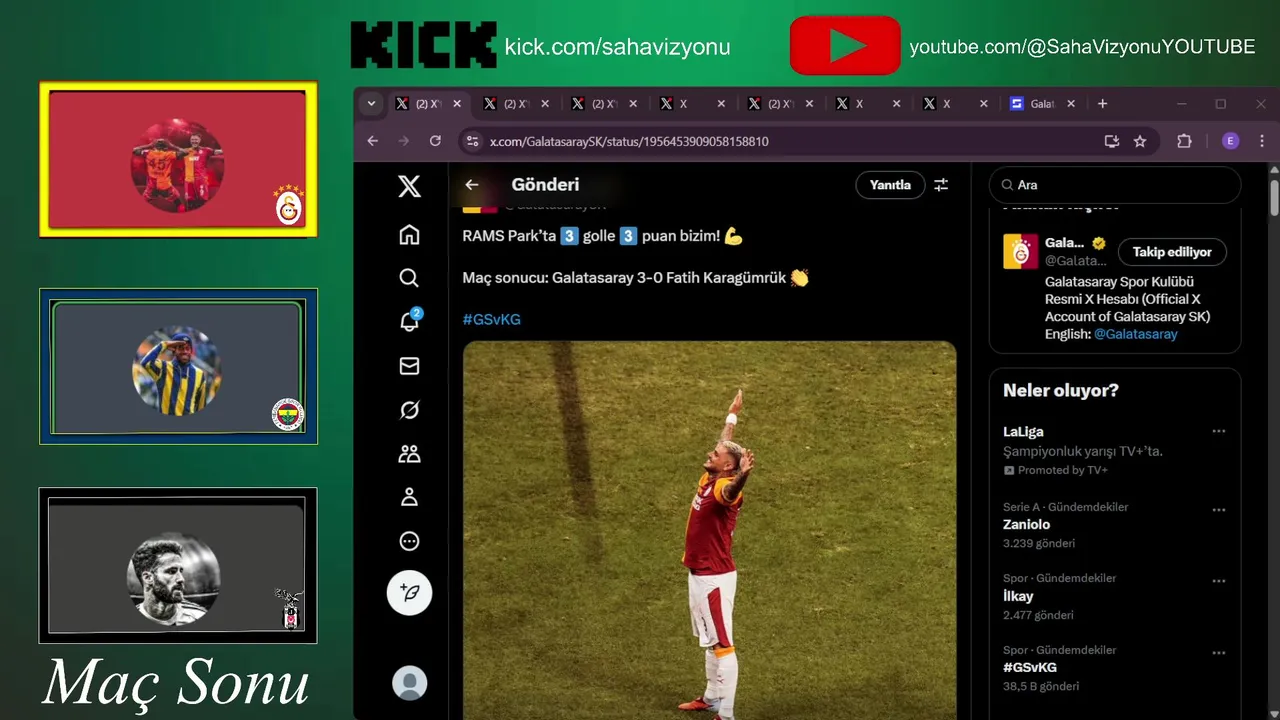Open the Chrome profile avatar E
The image size is (1280, 720).
click(1231, 141)
